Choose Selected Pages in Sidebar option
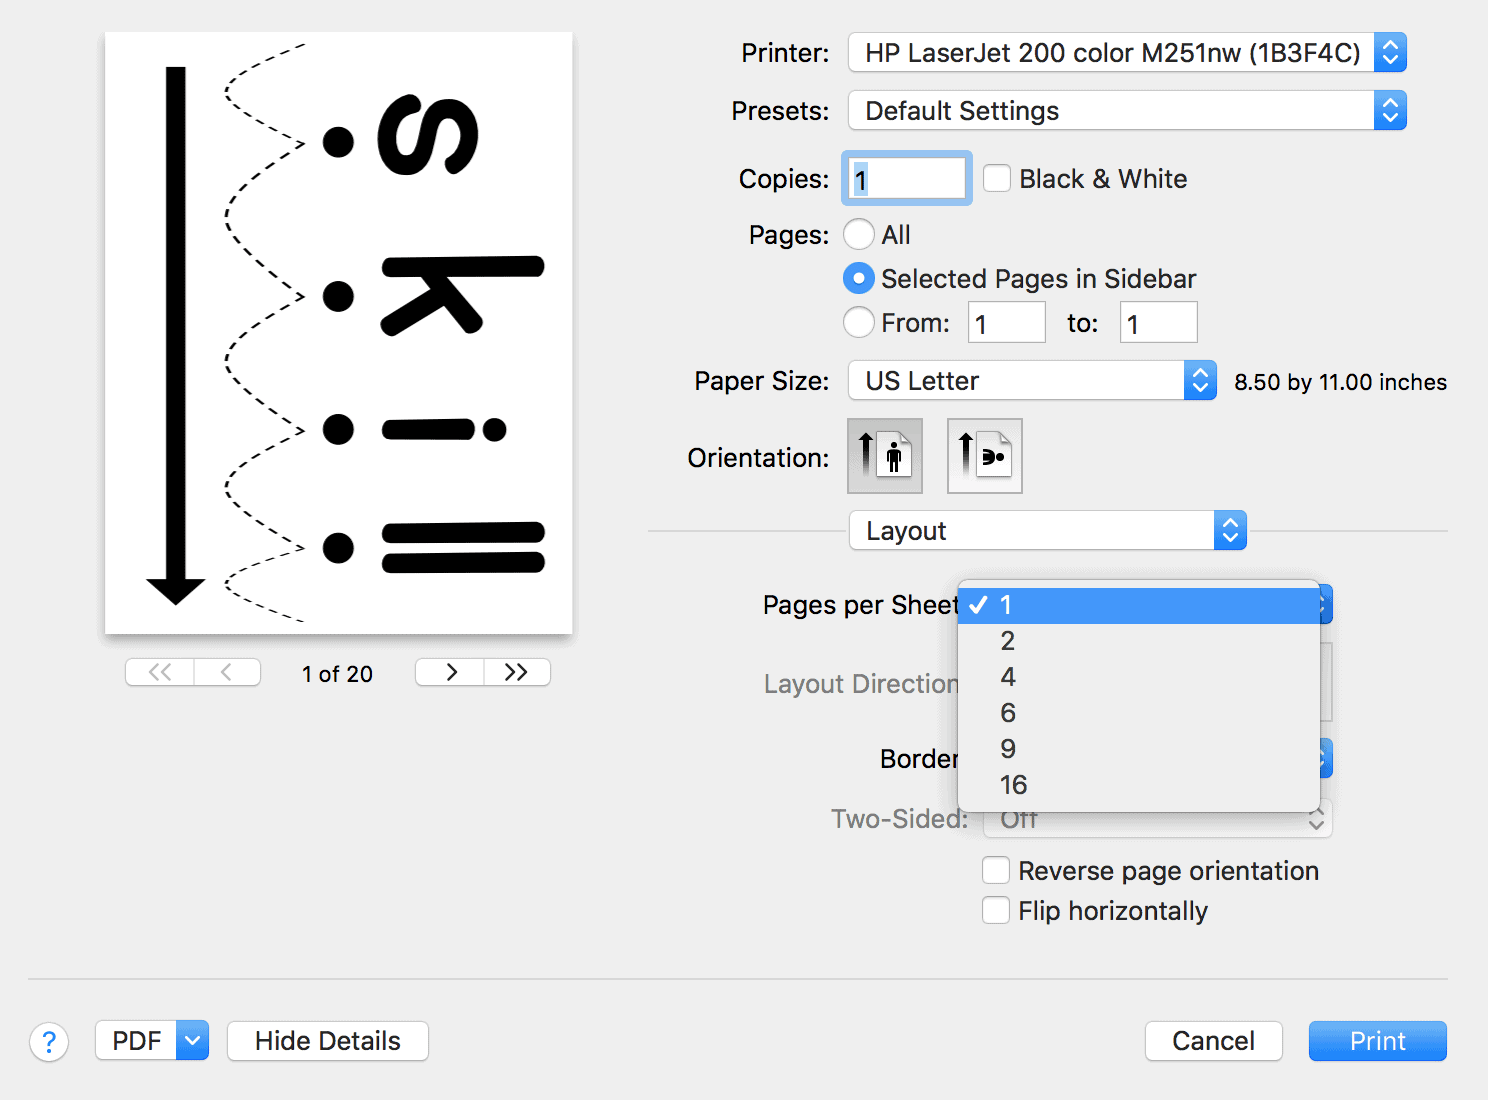This screenshot has height=1100, width=1488. (859, 278)
